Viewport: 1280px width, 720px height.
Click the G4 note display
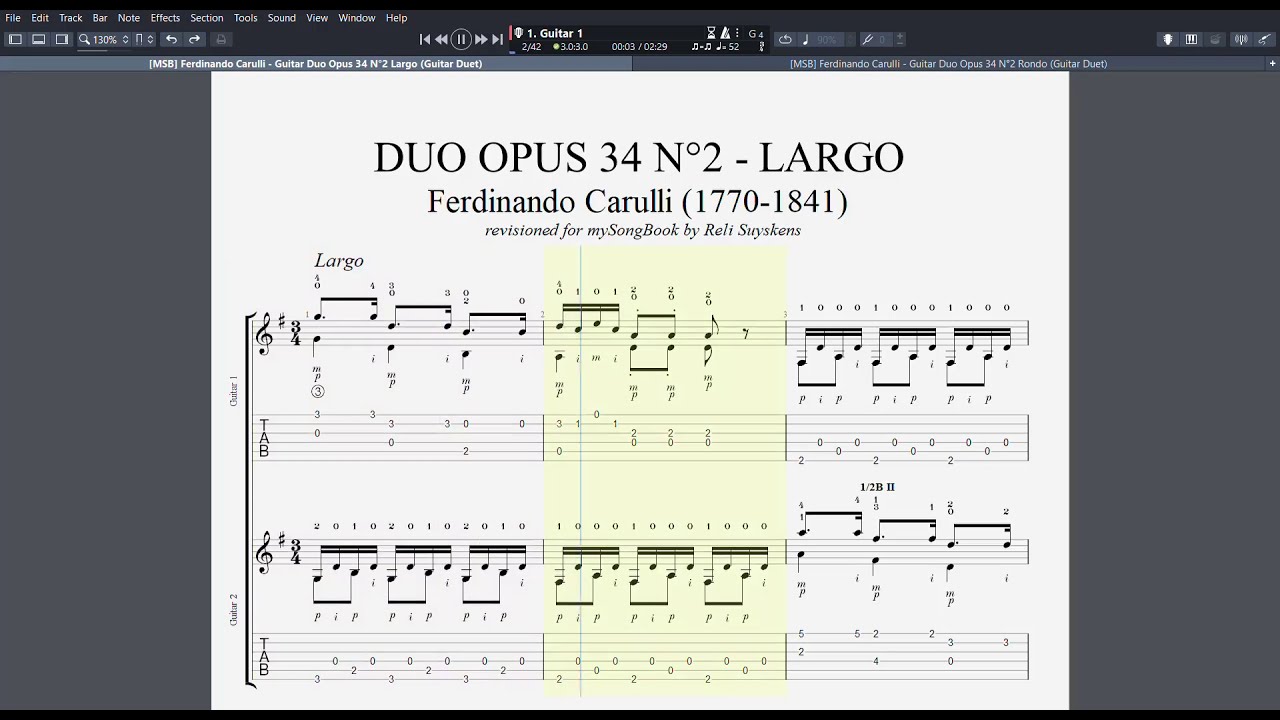756,34
